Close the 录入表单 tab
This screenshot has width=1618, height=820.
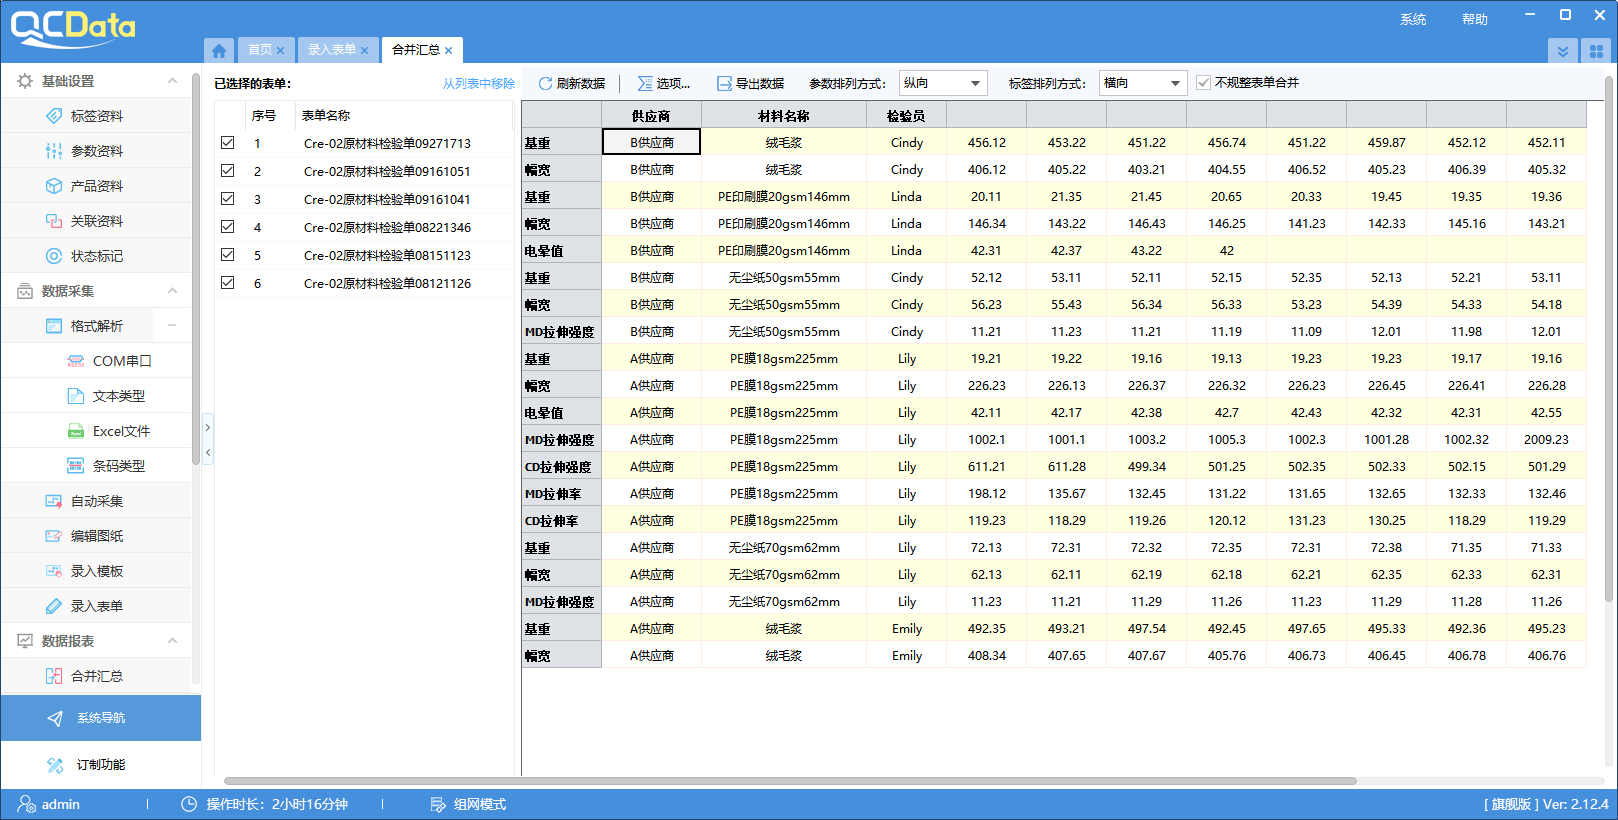click(x=365, y=51)
